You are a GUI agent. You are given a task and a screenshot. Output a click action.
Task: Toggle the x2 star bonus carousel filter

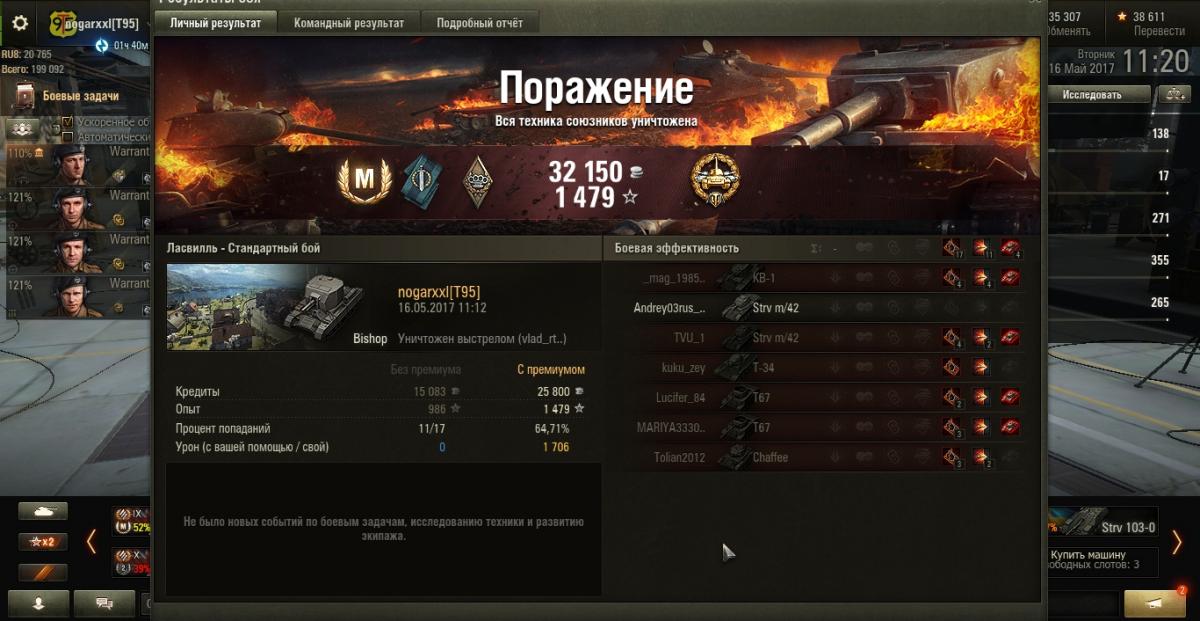click(x=43, y=542)
